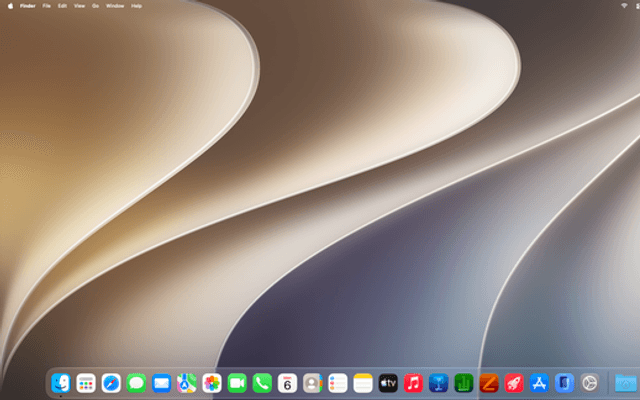This screenshot has height=400, width=640.
Task: Launch the Music app
Action: 413,383
